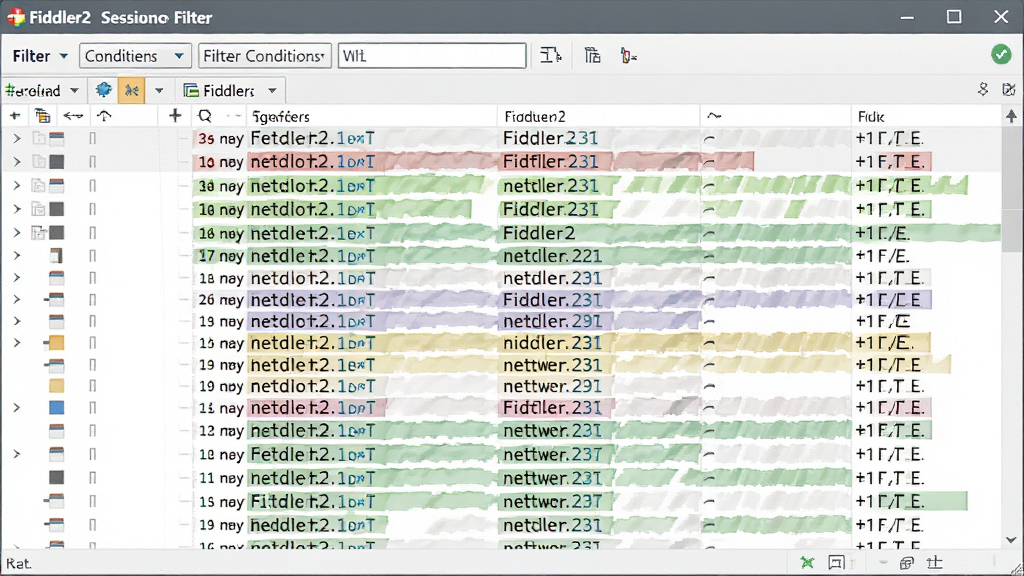Tick the small box in the 30 nay row
The width and height of the screenshot is (1024, 576).
(x=92, y=186)
